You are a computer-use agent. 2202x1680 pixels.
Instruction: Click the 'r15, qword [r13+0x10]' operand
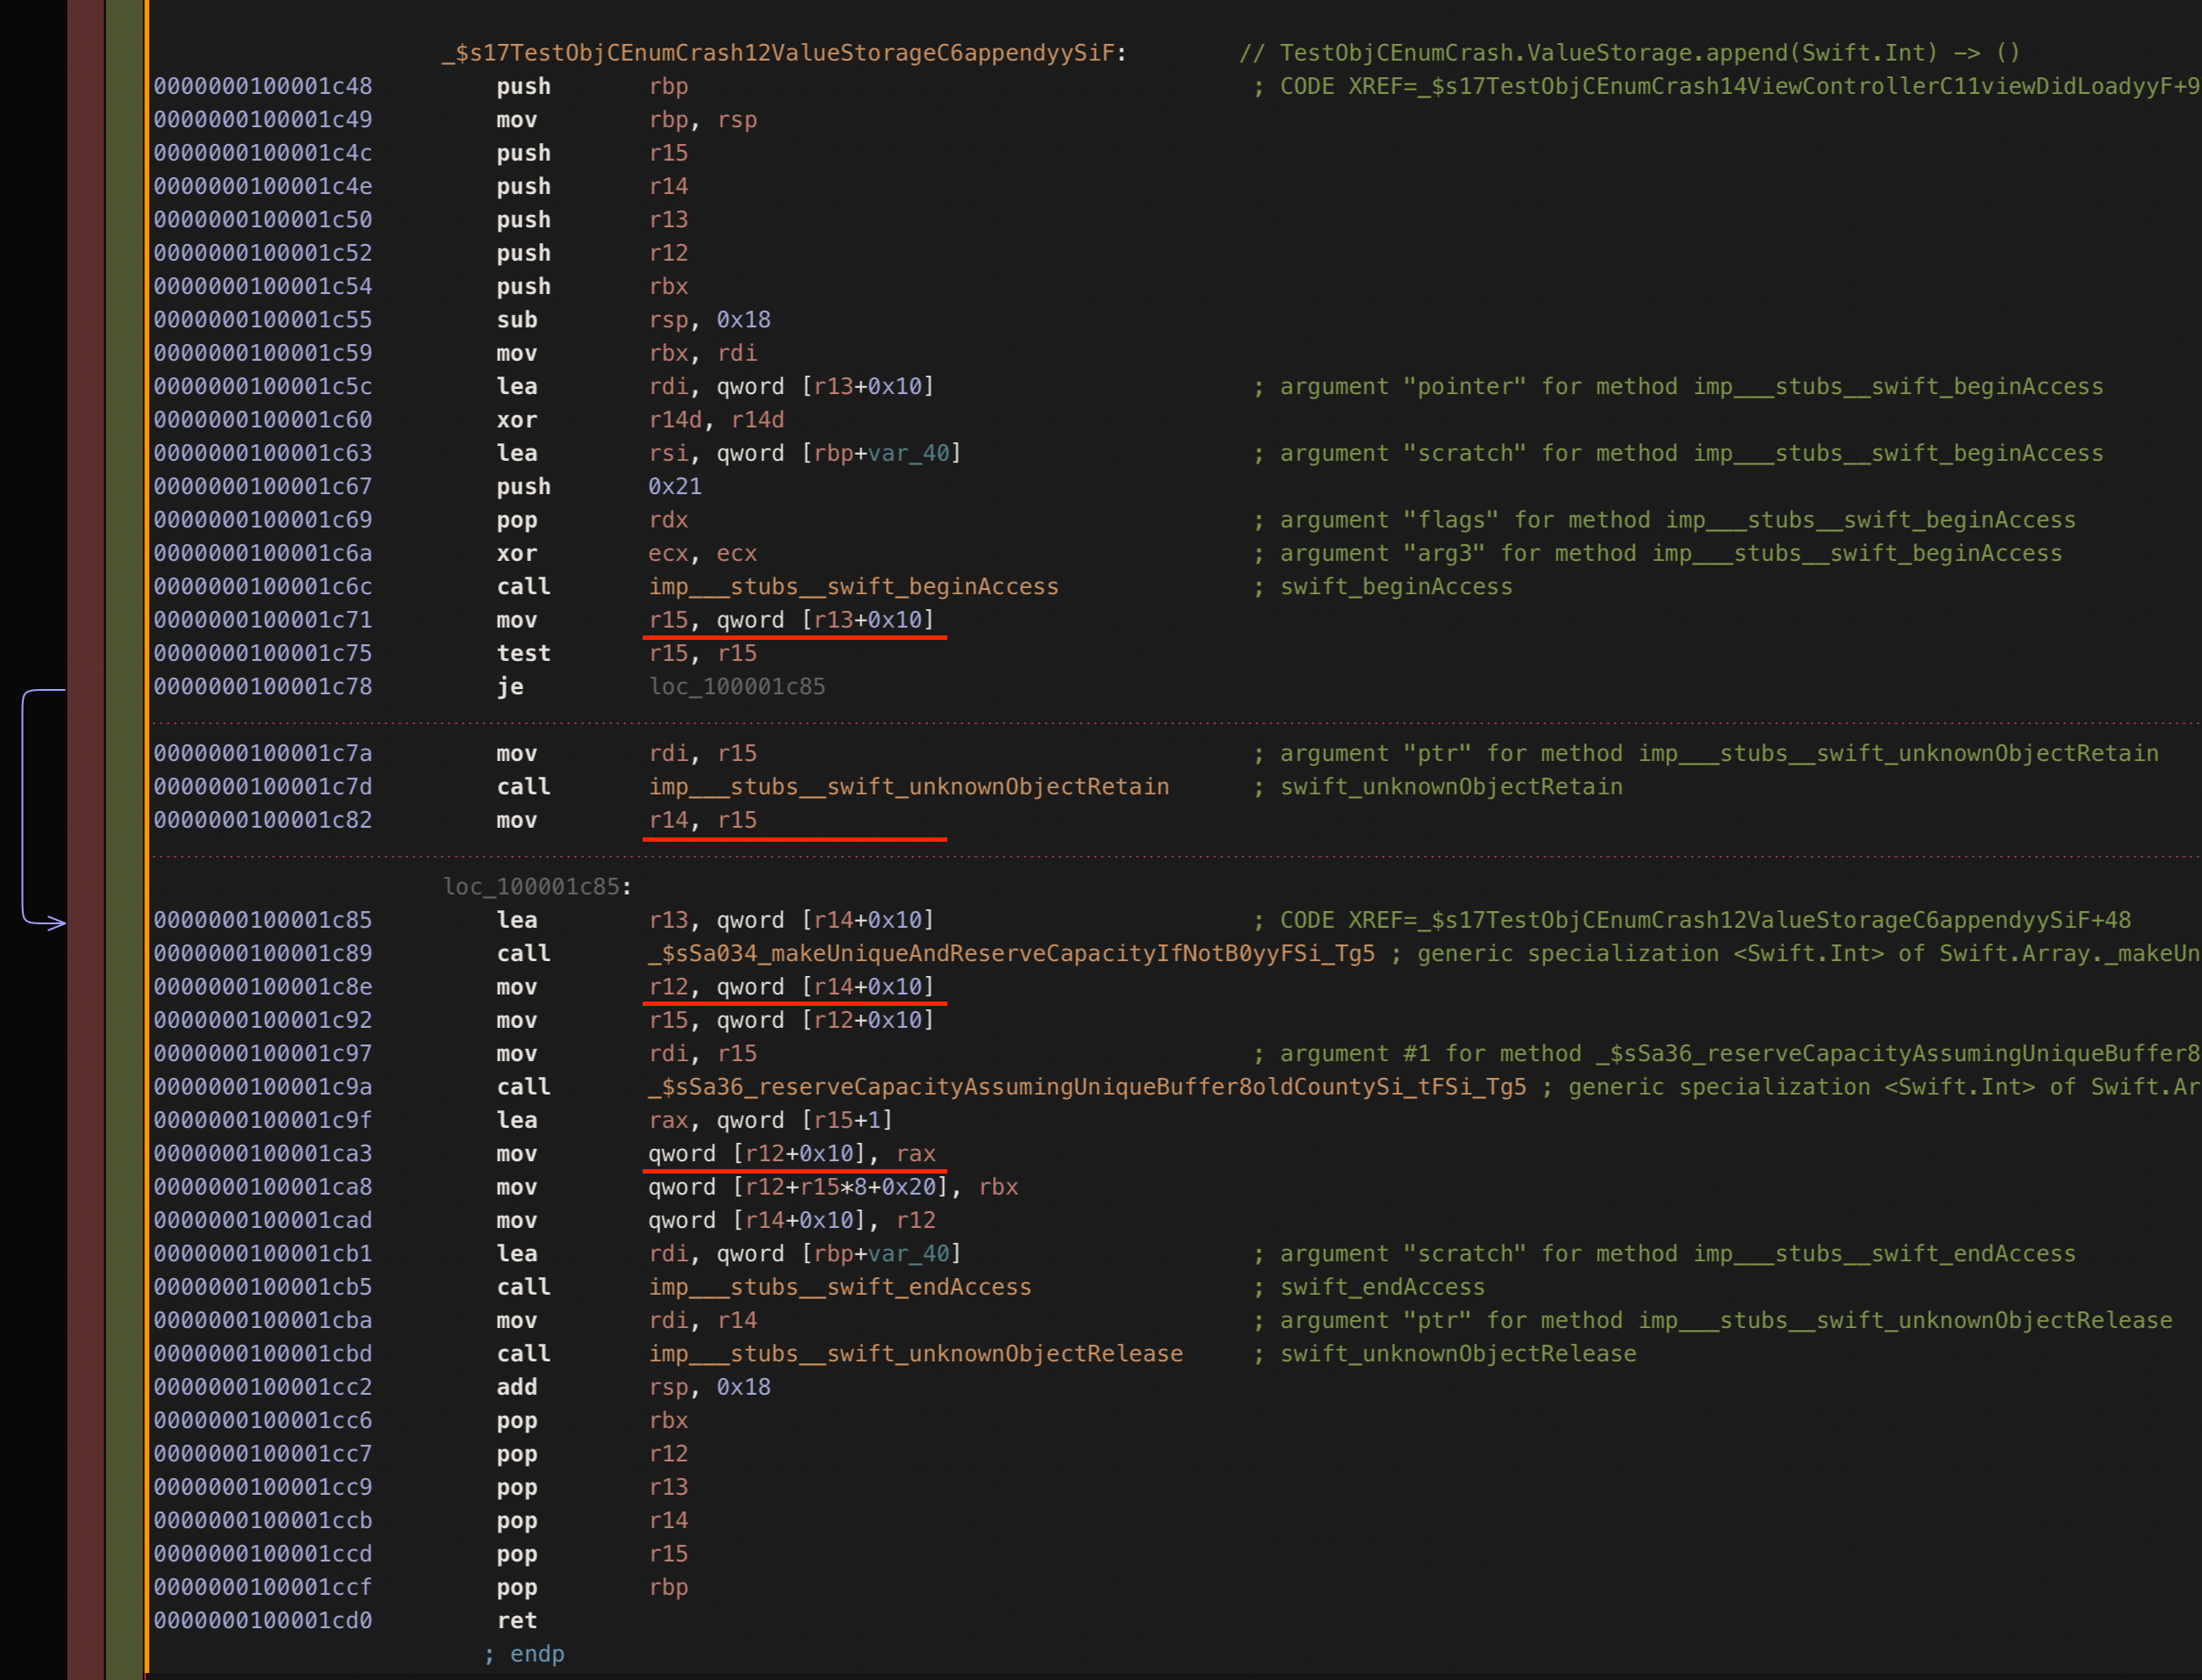coord(792,620)
